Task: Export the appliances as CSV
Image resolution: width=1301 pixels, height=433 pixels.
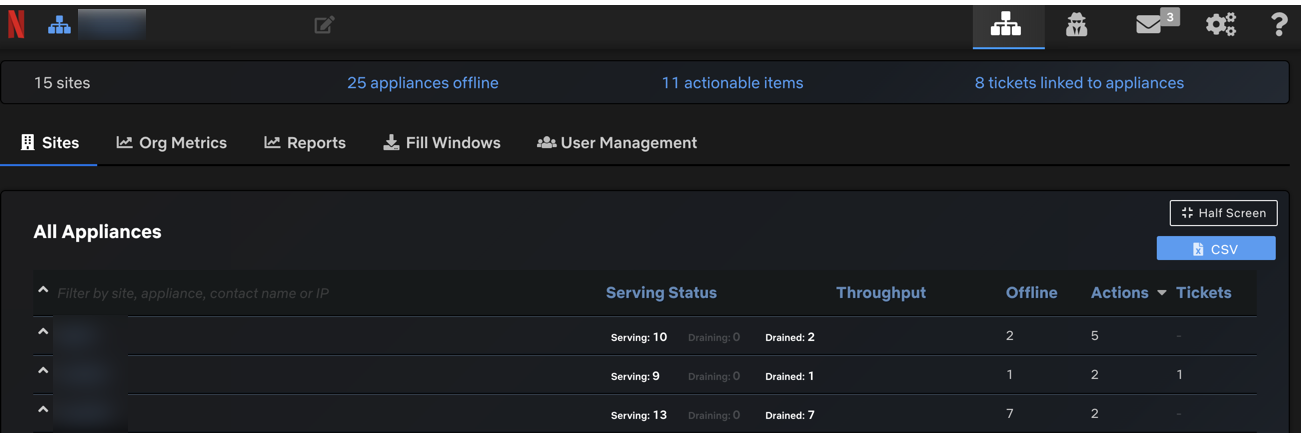Action: (1215, 249)
